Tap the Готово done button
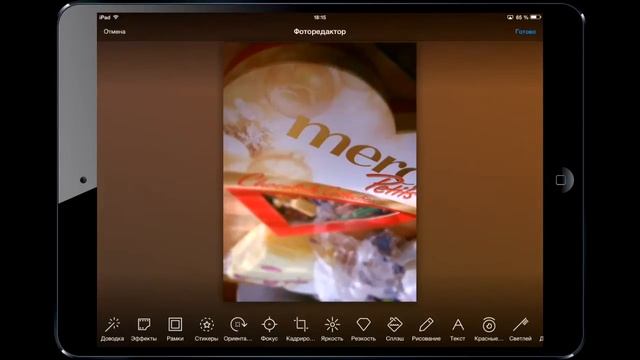The width and height of the screenshot is (640, 360). click(525, 31)
